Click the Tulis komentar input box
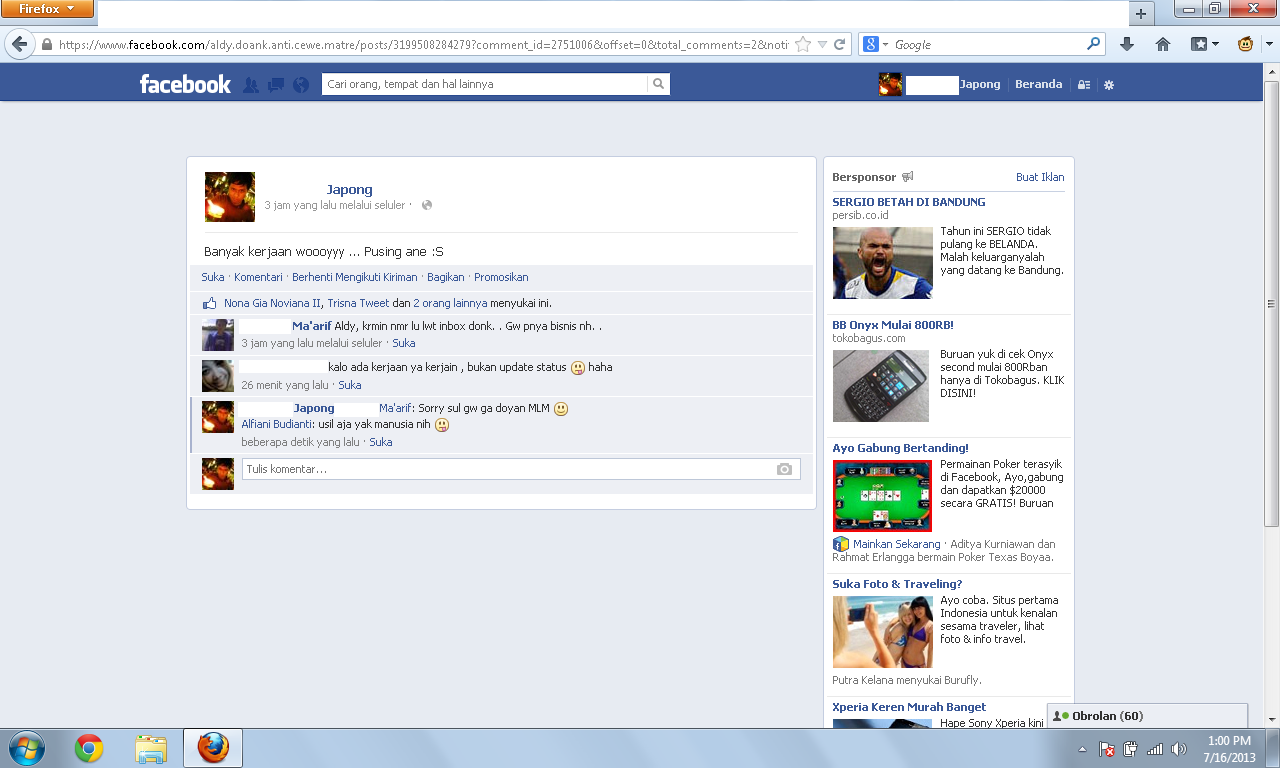Screen dimensions: 1280x768 [x=521, y=469]
